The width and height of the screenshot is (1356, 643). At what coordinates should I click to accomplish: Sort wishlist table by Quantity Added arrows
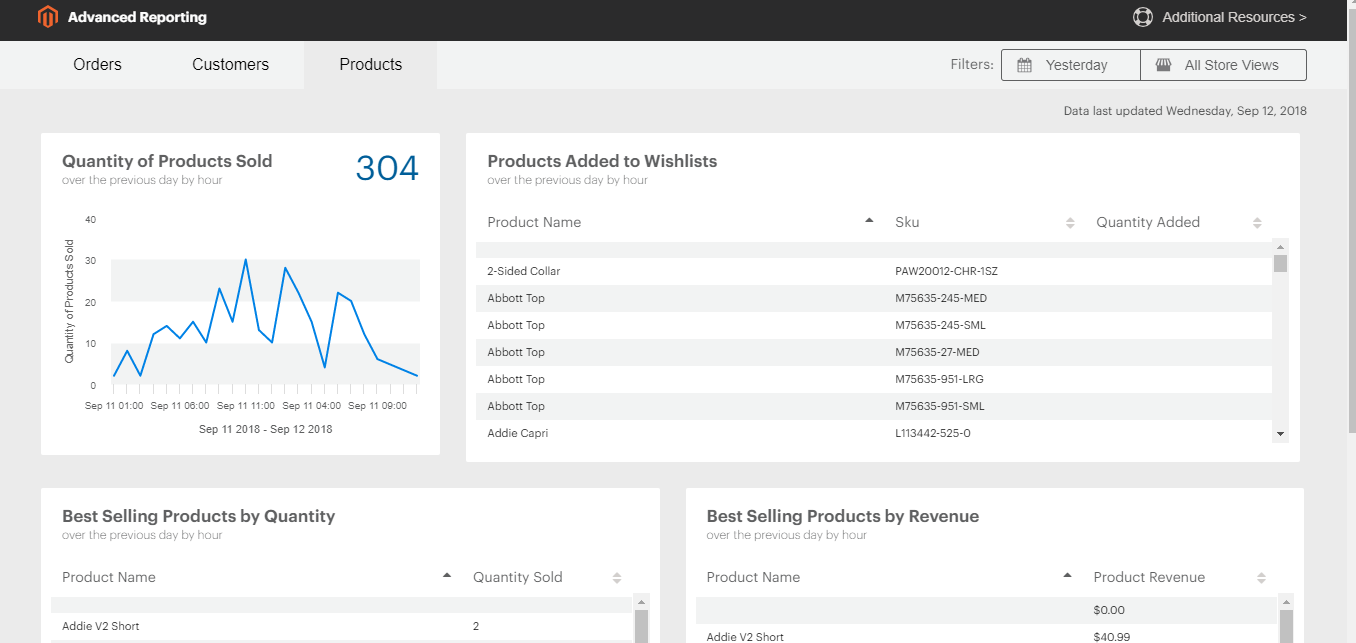1257,223
